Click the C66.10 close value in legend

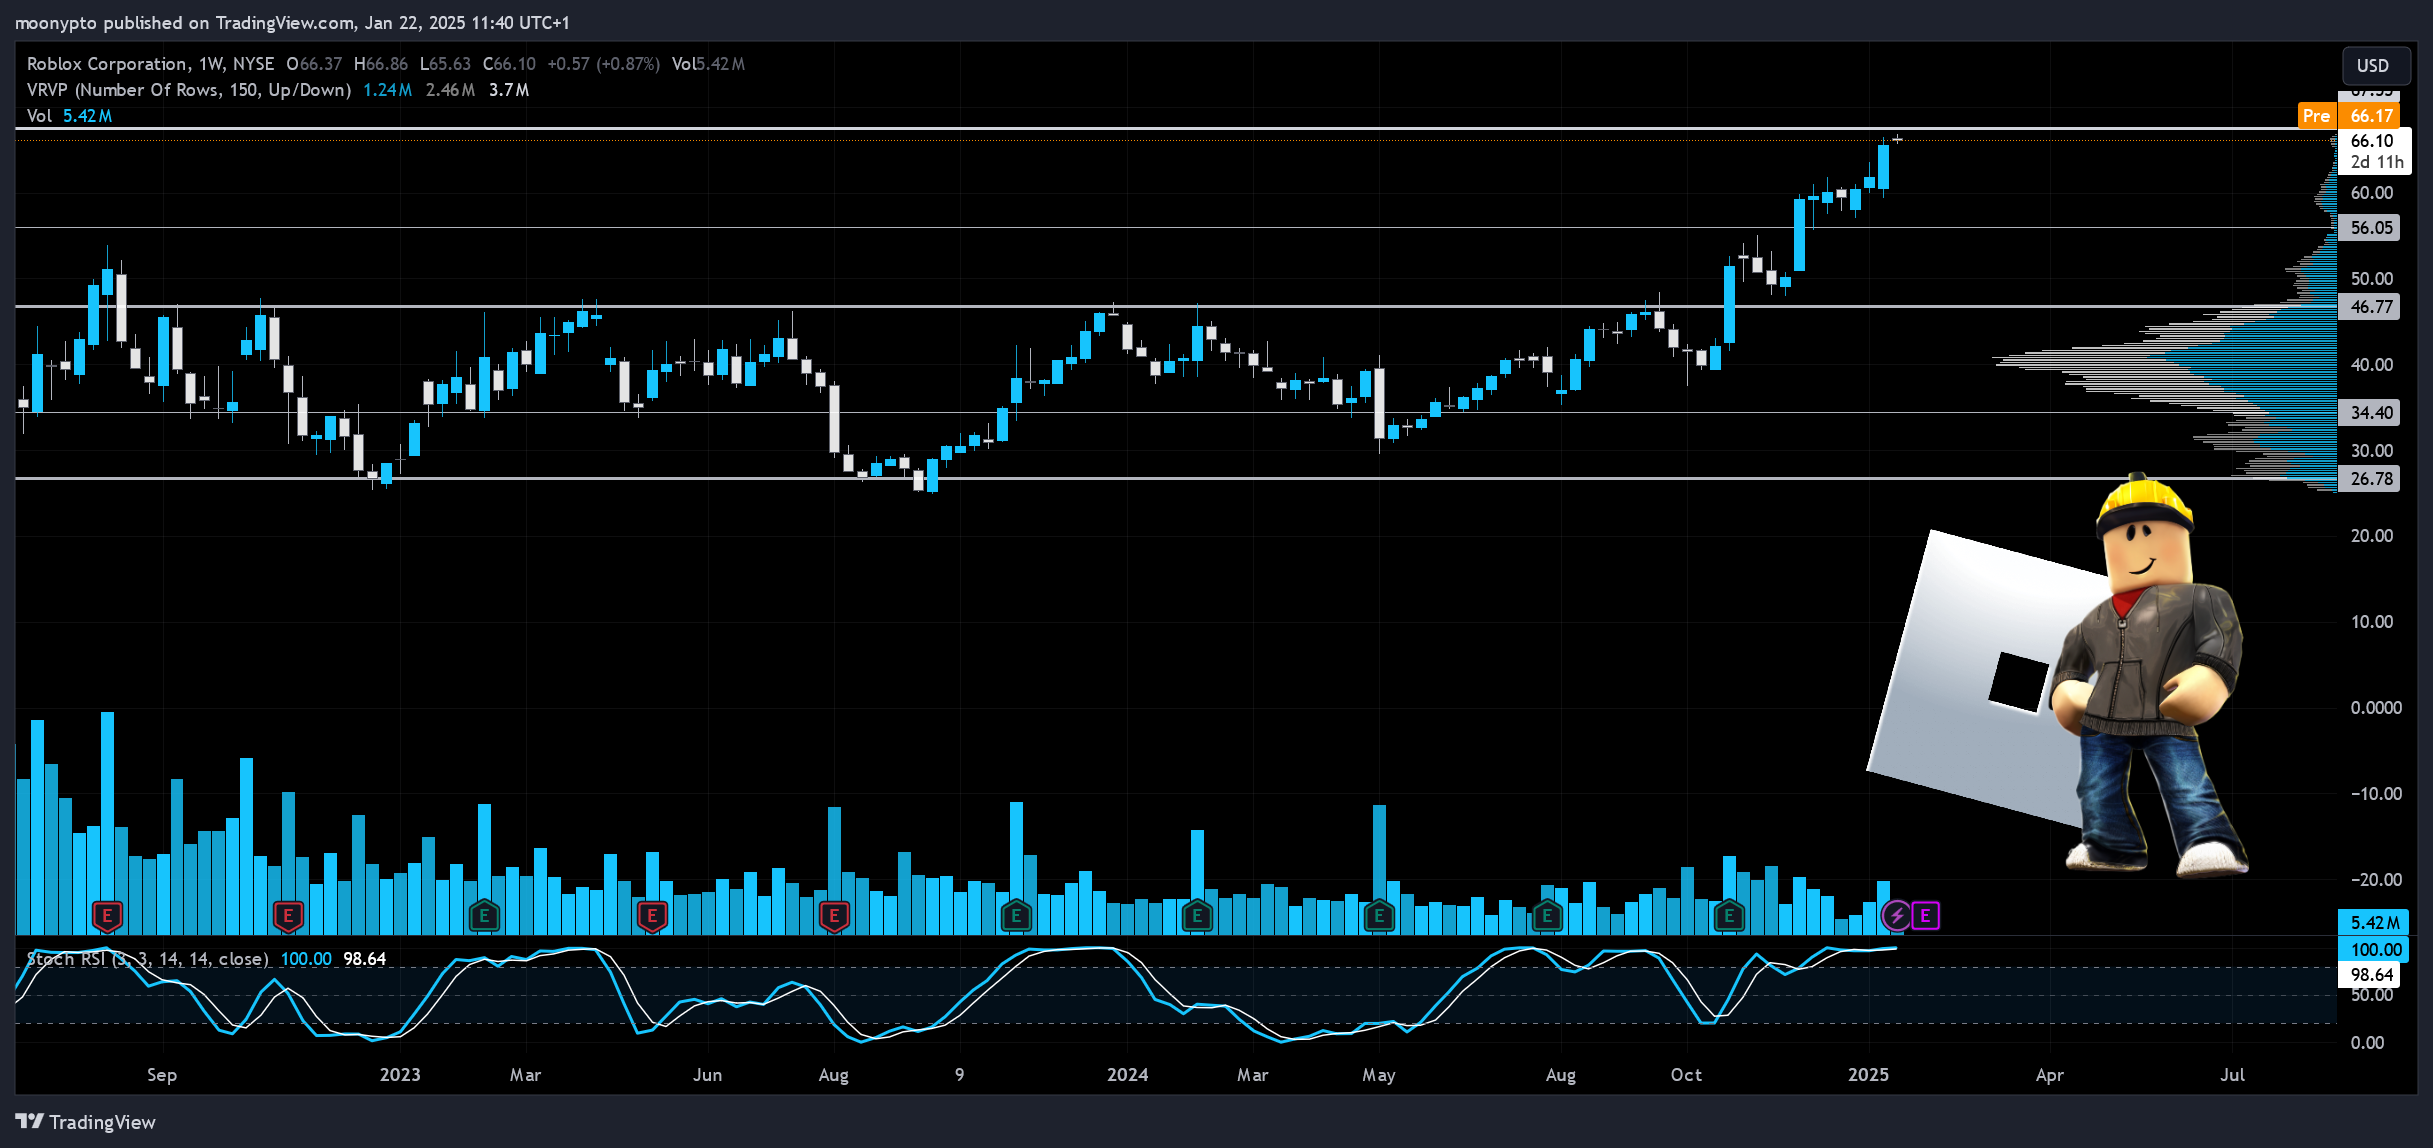(509, 64)
